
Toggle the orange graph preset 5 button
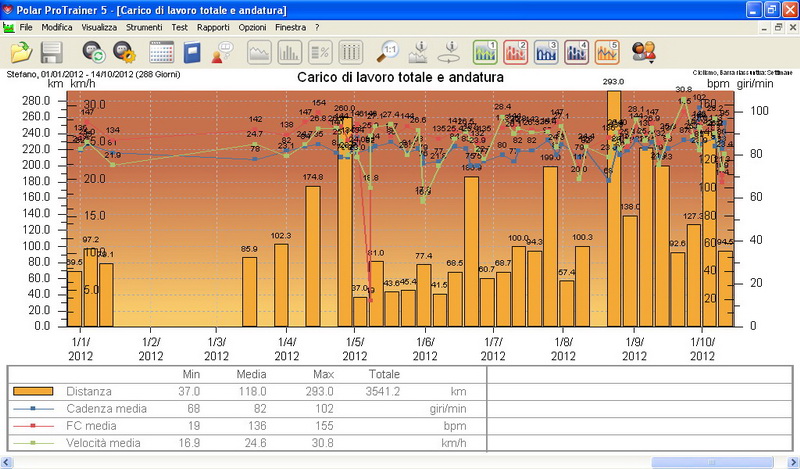point(607,52)
